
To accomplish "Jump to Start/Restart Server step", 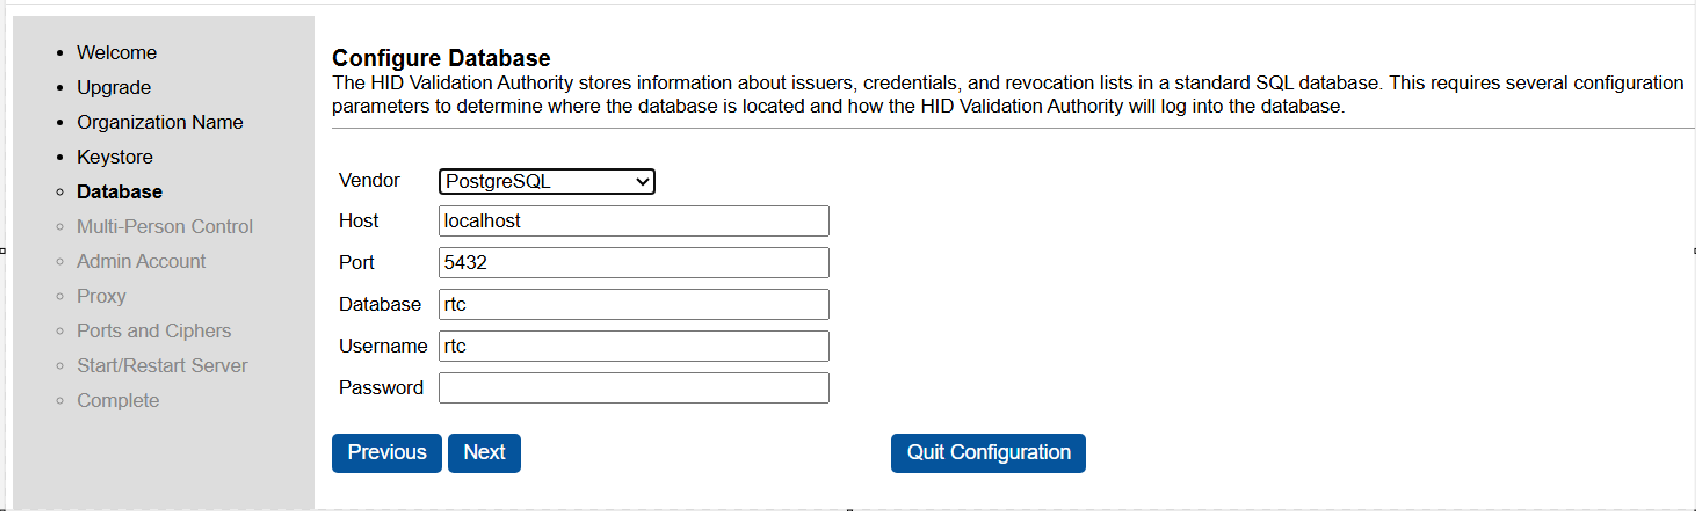I will click(162, 366).
